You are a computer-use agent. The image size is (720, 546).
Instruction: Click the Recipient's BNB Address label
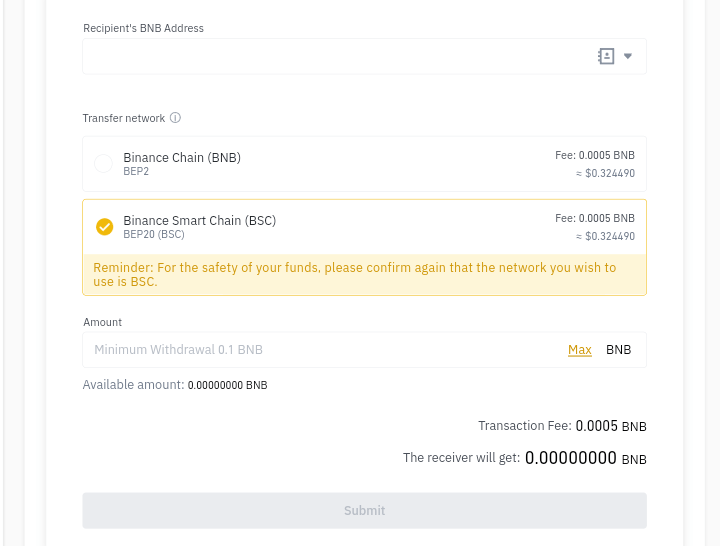coord(143,28)
